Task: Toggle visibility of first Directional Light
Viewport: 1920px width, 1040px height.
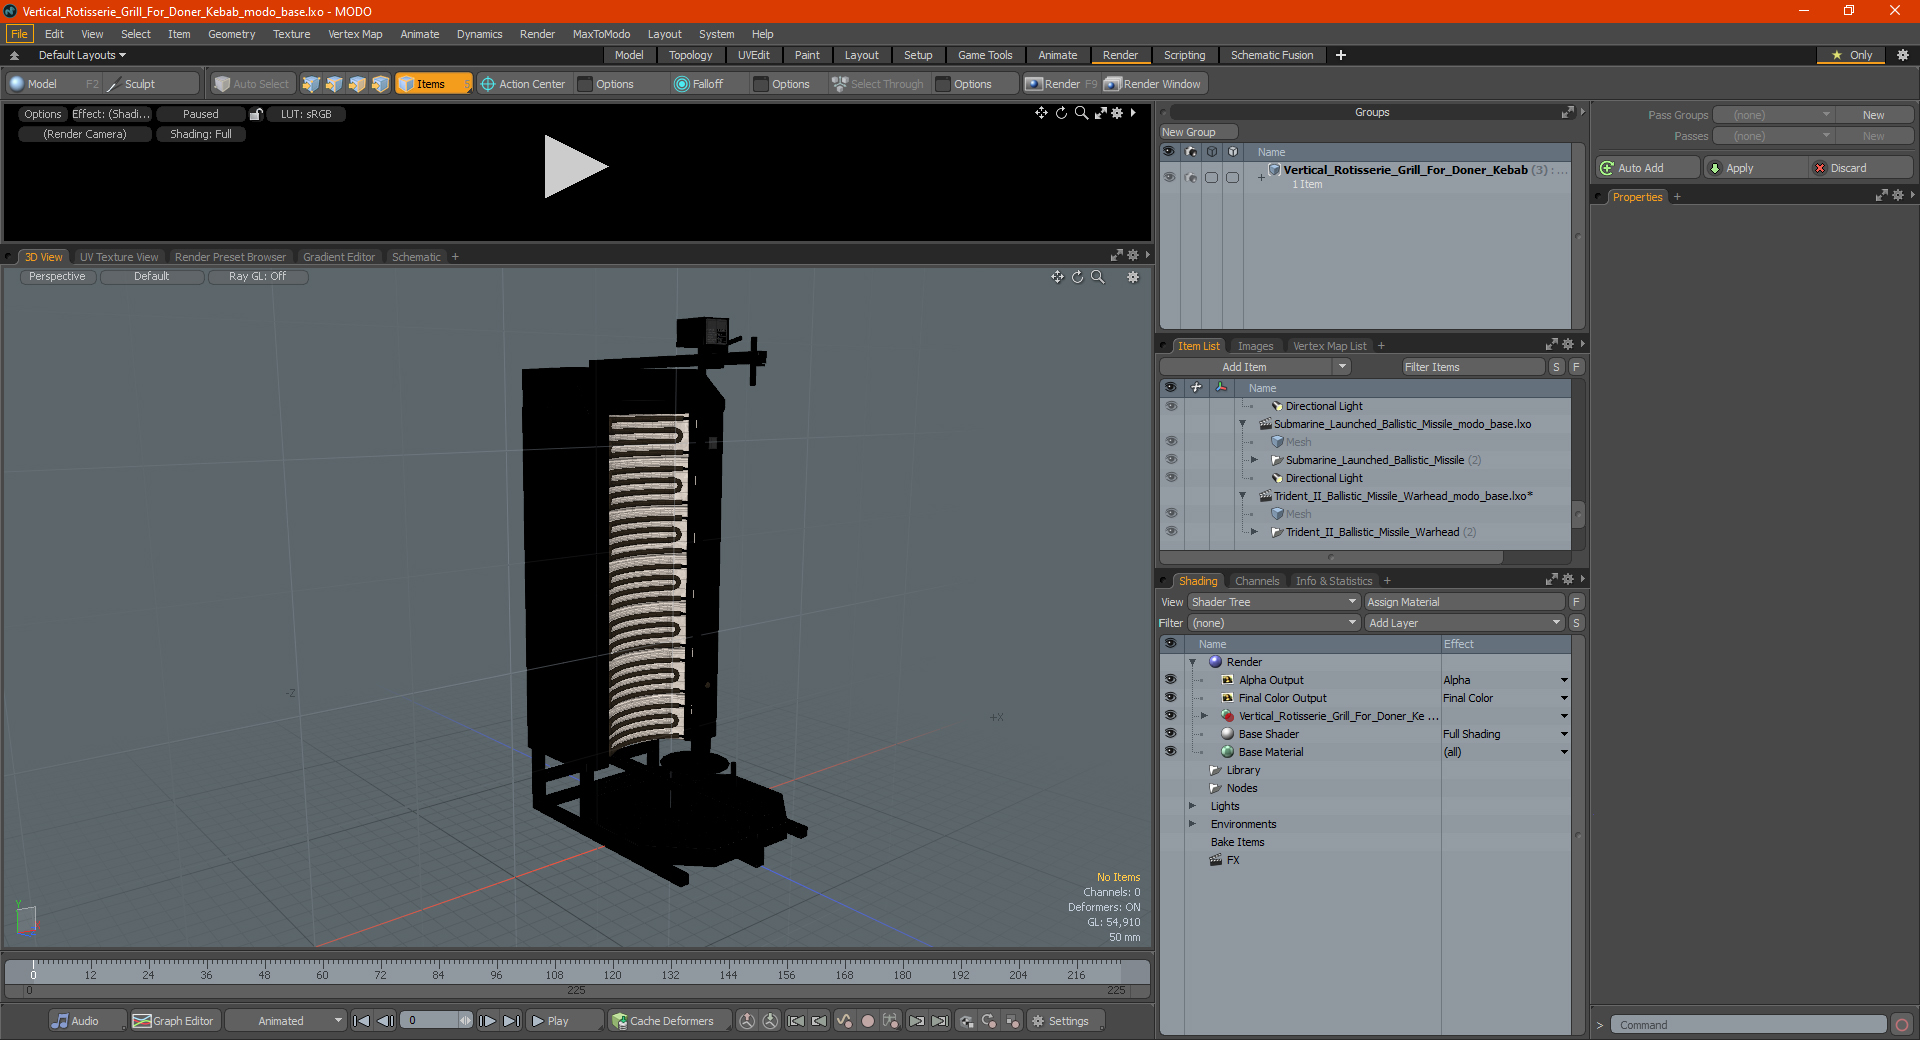Action: 1171,406
